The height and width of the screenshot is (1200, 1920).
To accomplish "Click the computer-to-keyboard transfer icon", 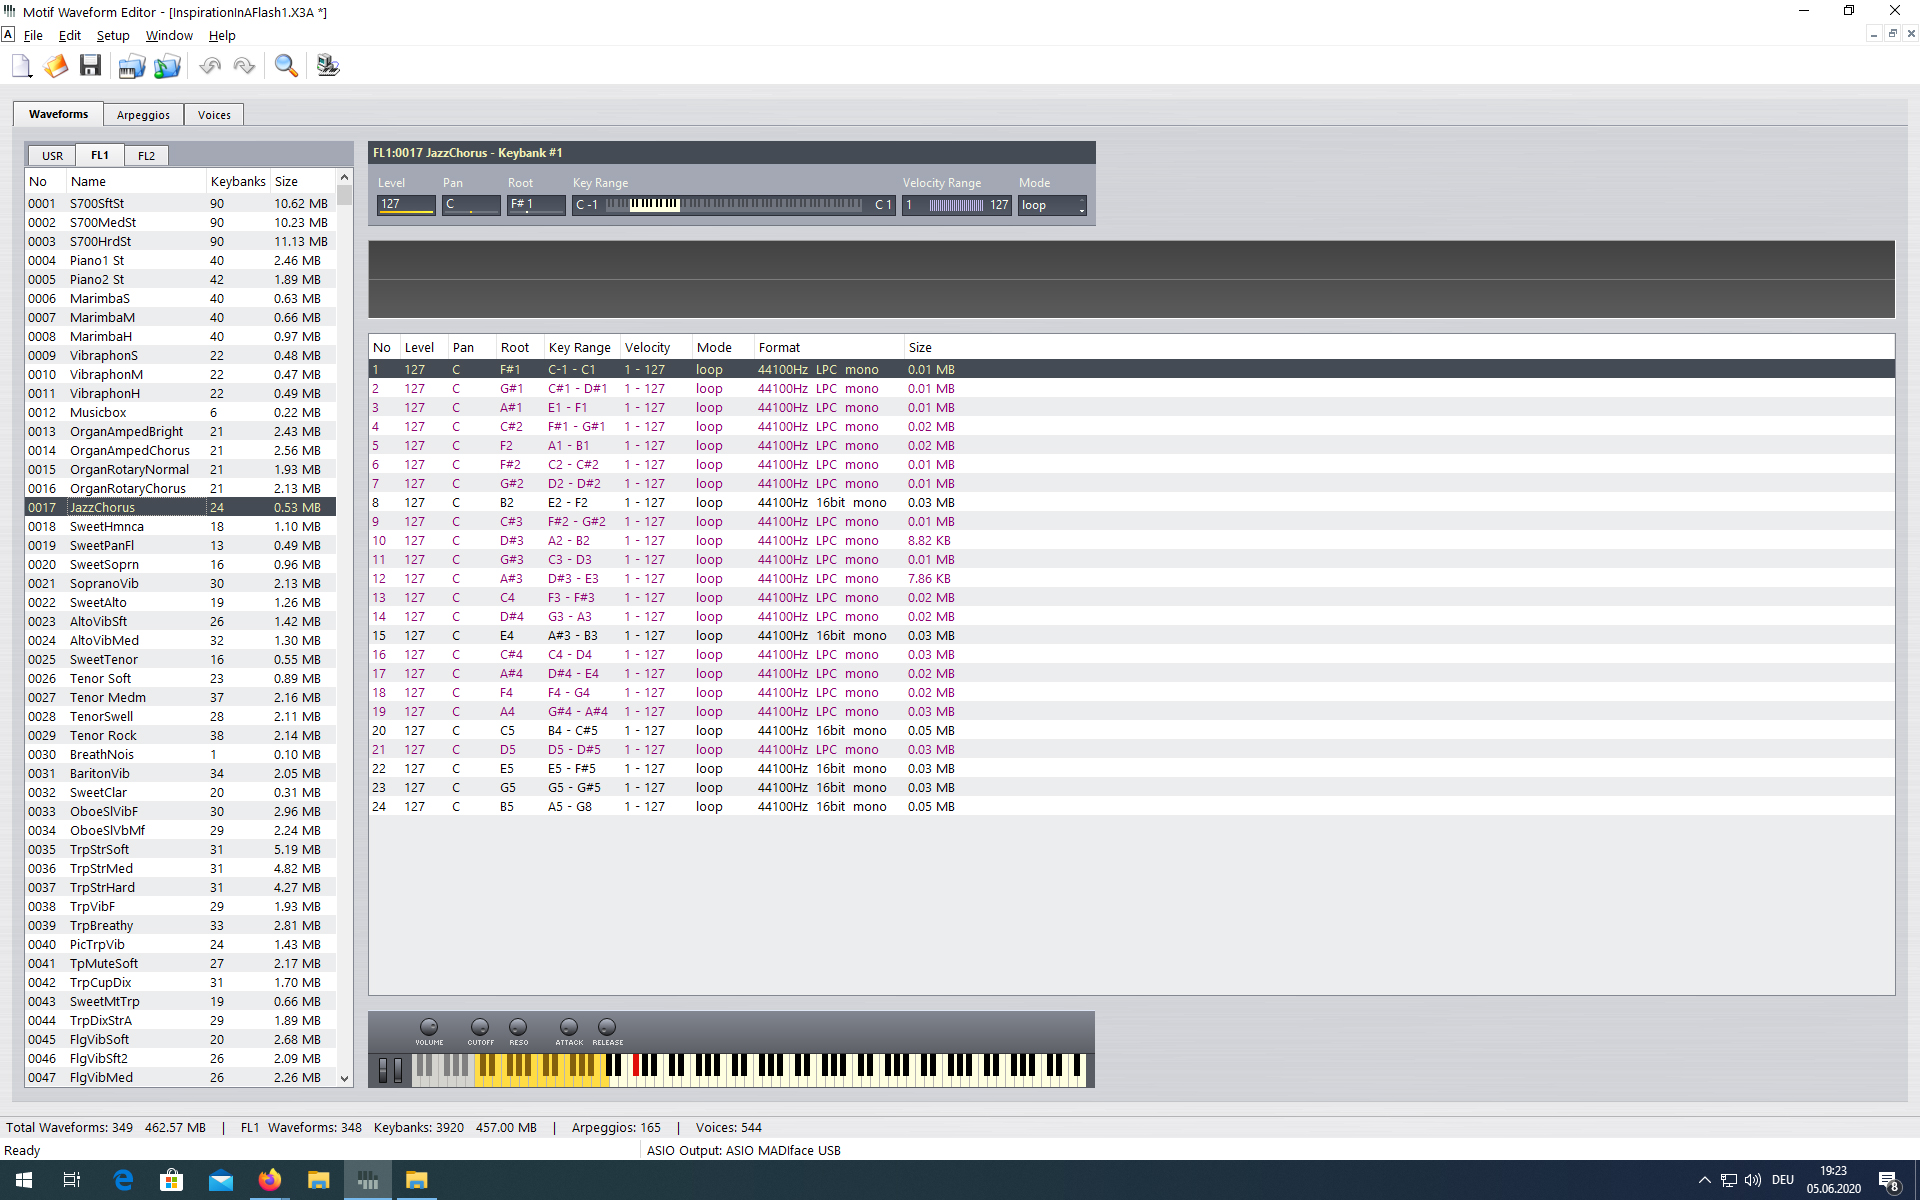I will click(327, 66).
